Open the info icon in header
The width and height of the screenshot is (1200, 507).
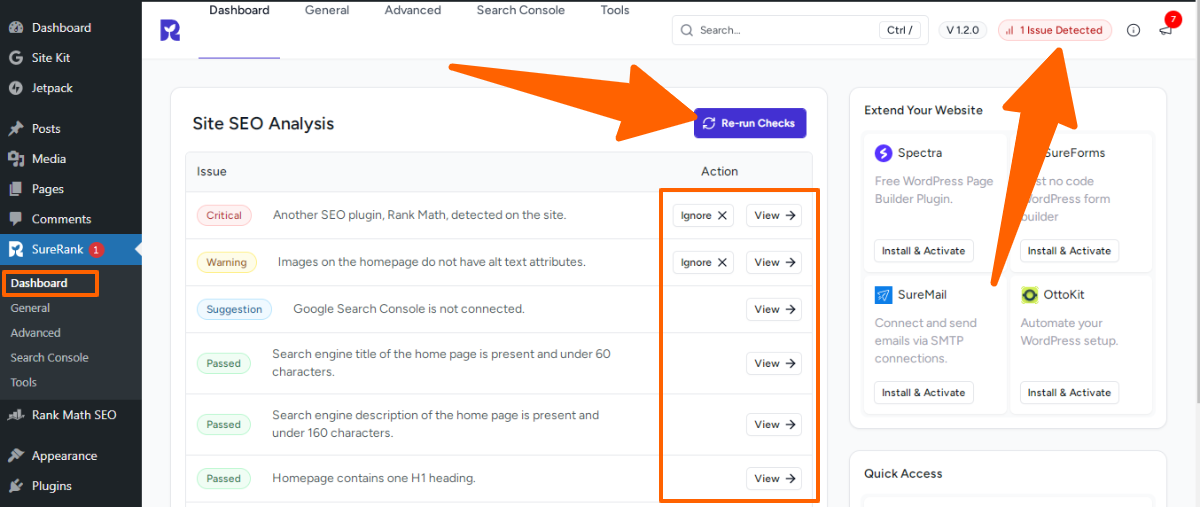coord(1133,30)
